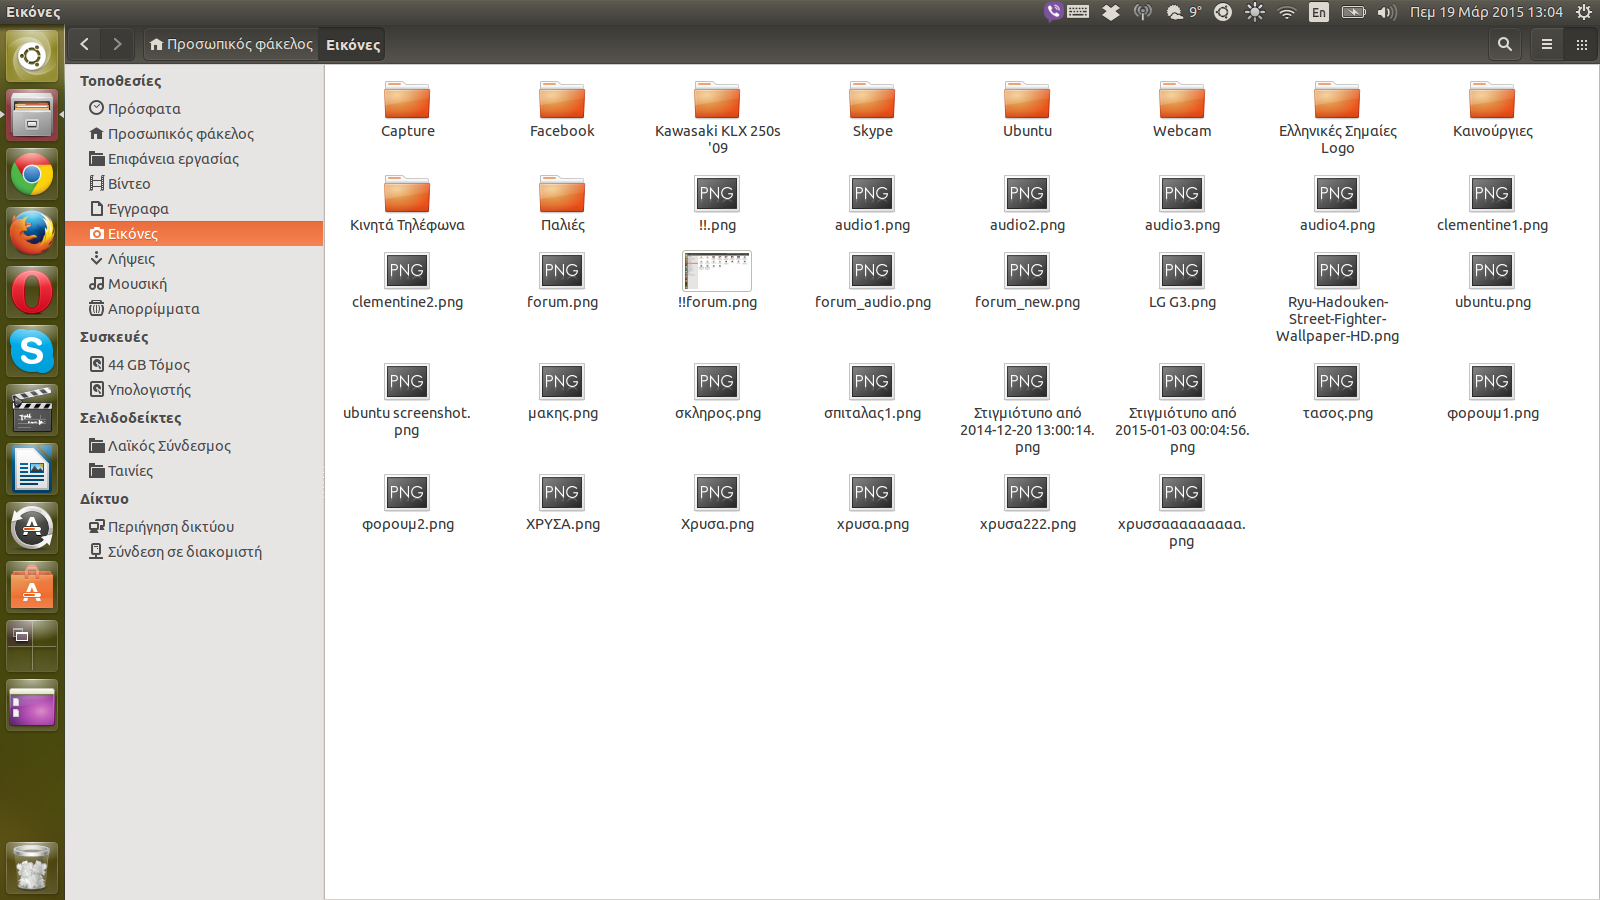
Task: Open the Kawasaki KLX 250s '09 folder
Action: tap(717, 103)
